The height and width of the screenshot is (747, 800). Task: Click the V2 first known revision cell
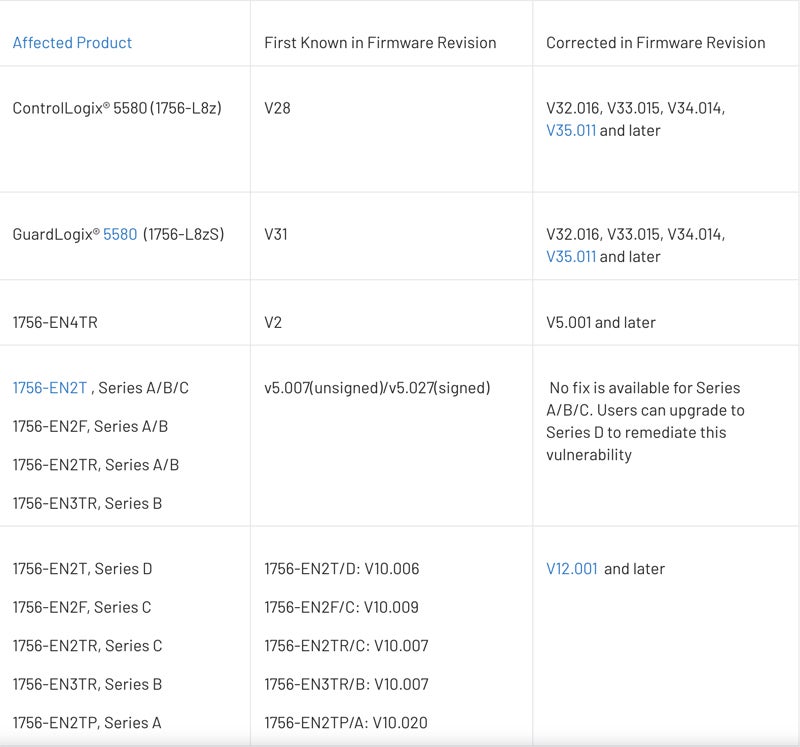coord(274,323)
